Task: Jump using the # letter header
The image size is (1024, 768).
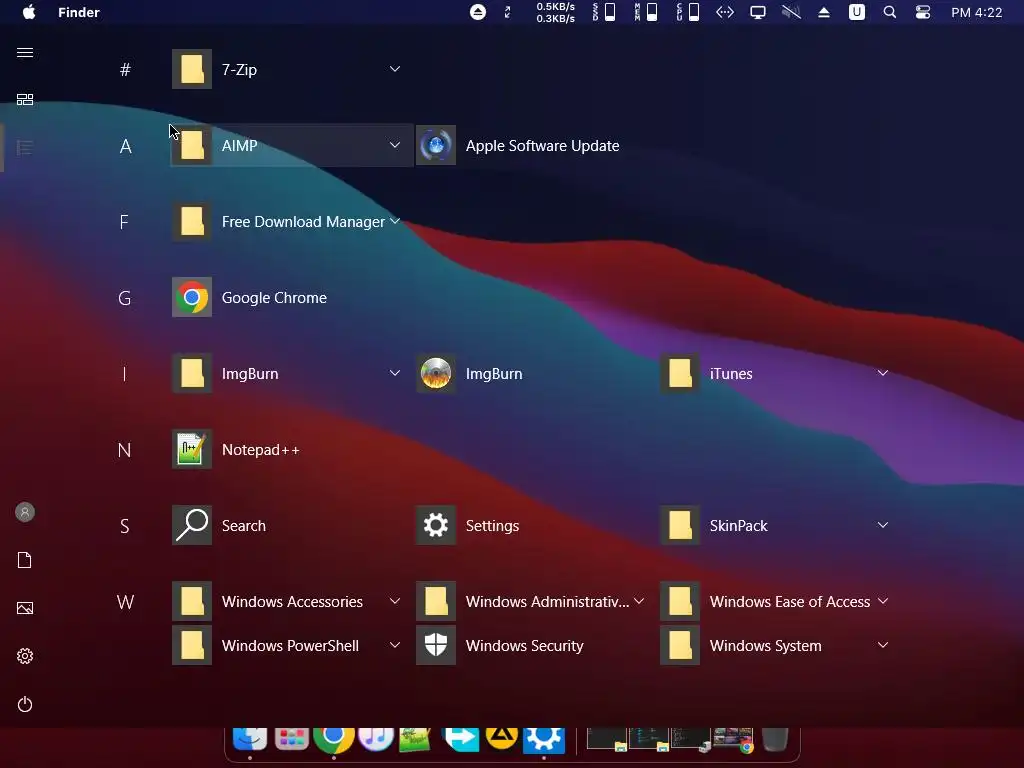Action: [125, 69]
